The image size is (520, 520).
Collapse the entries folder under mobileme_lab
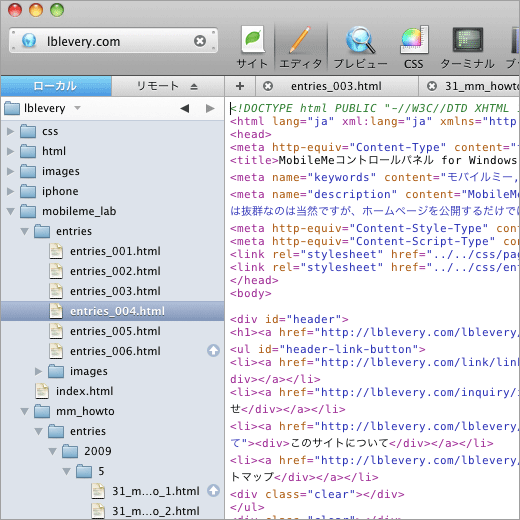25,231
